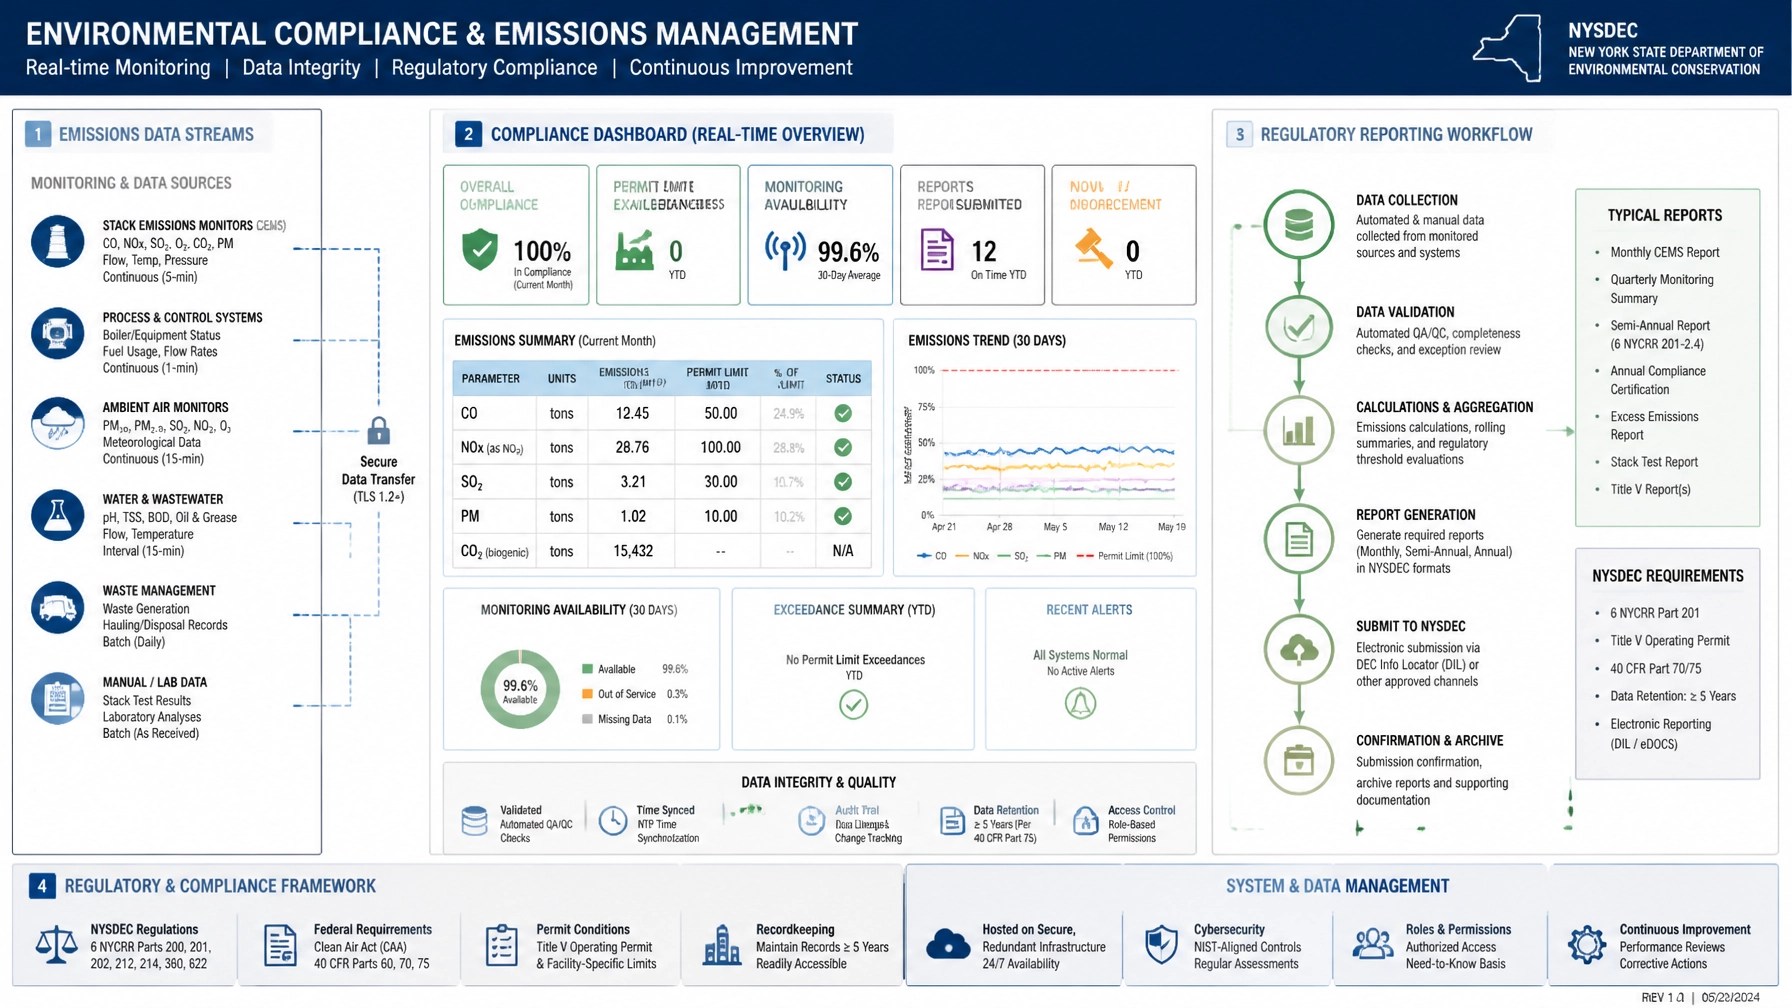Viewport: 1792px width, 1008px height.
Task: Click the Report Generation document icon
Action: [1298, 540]
